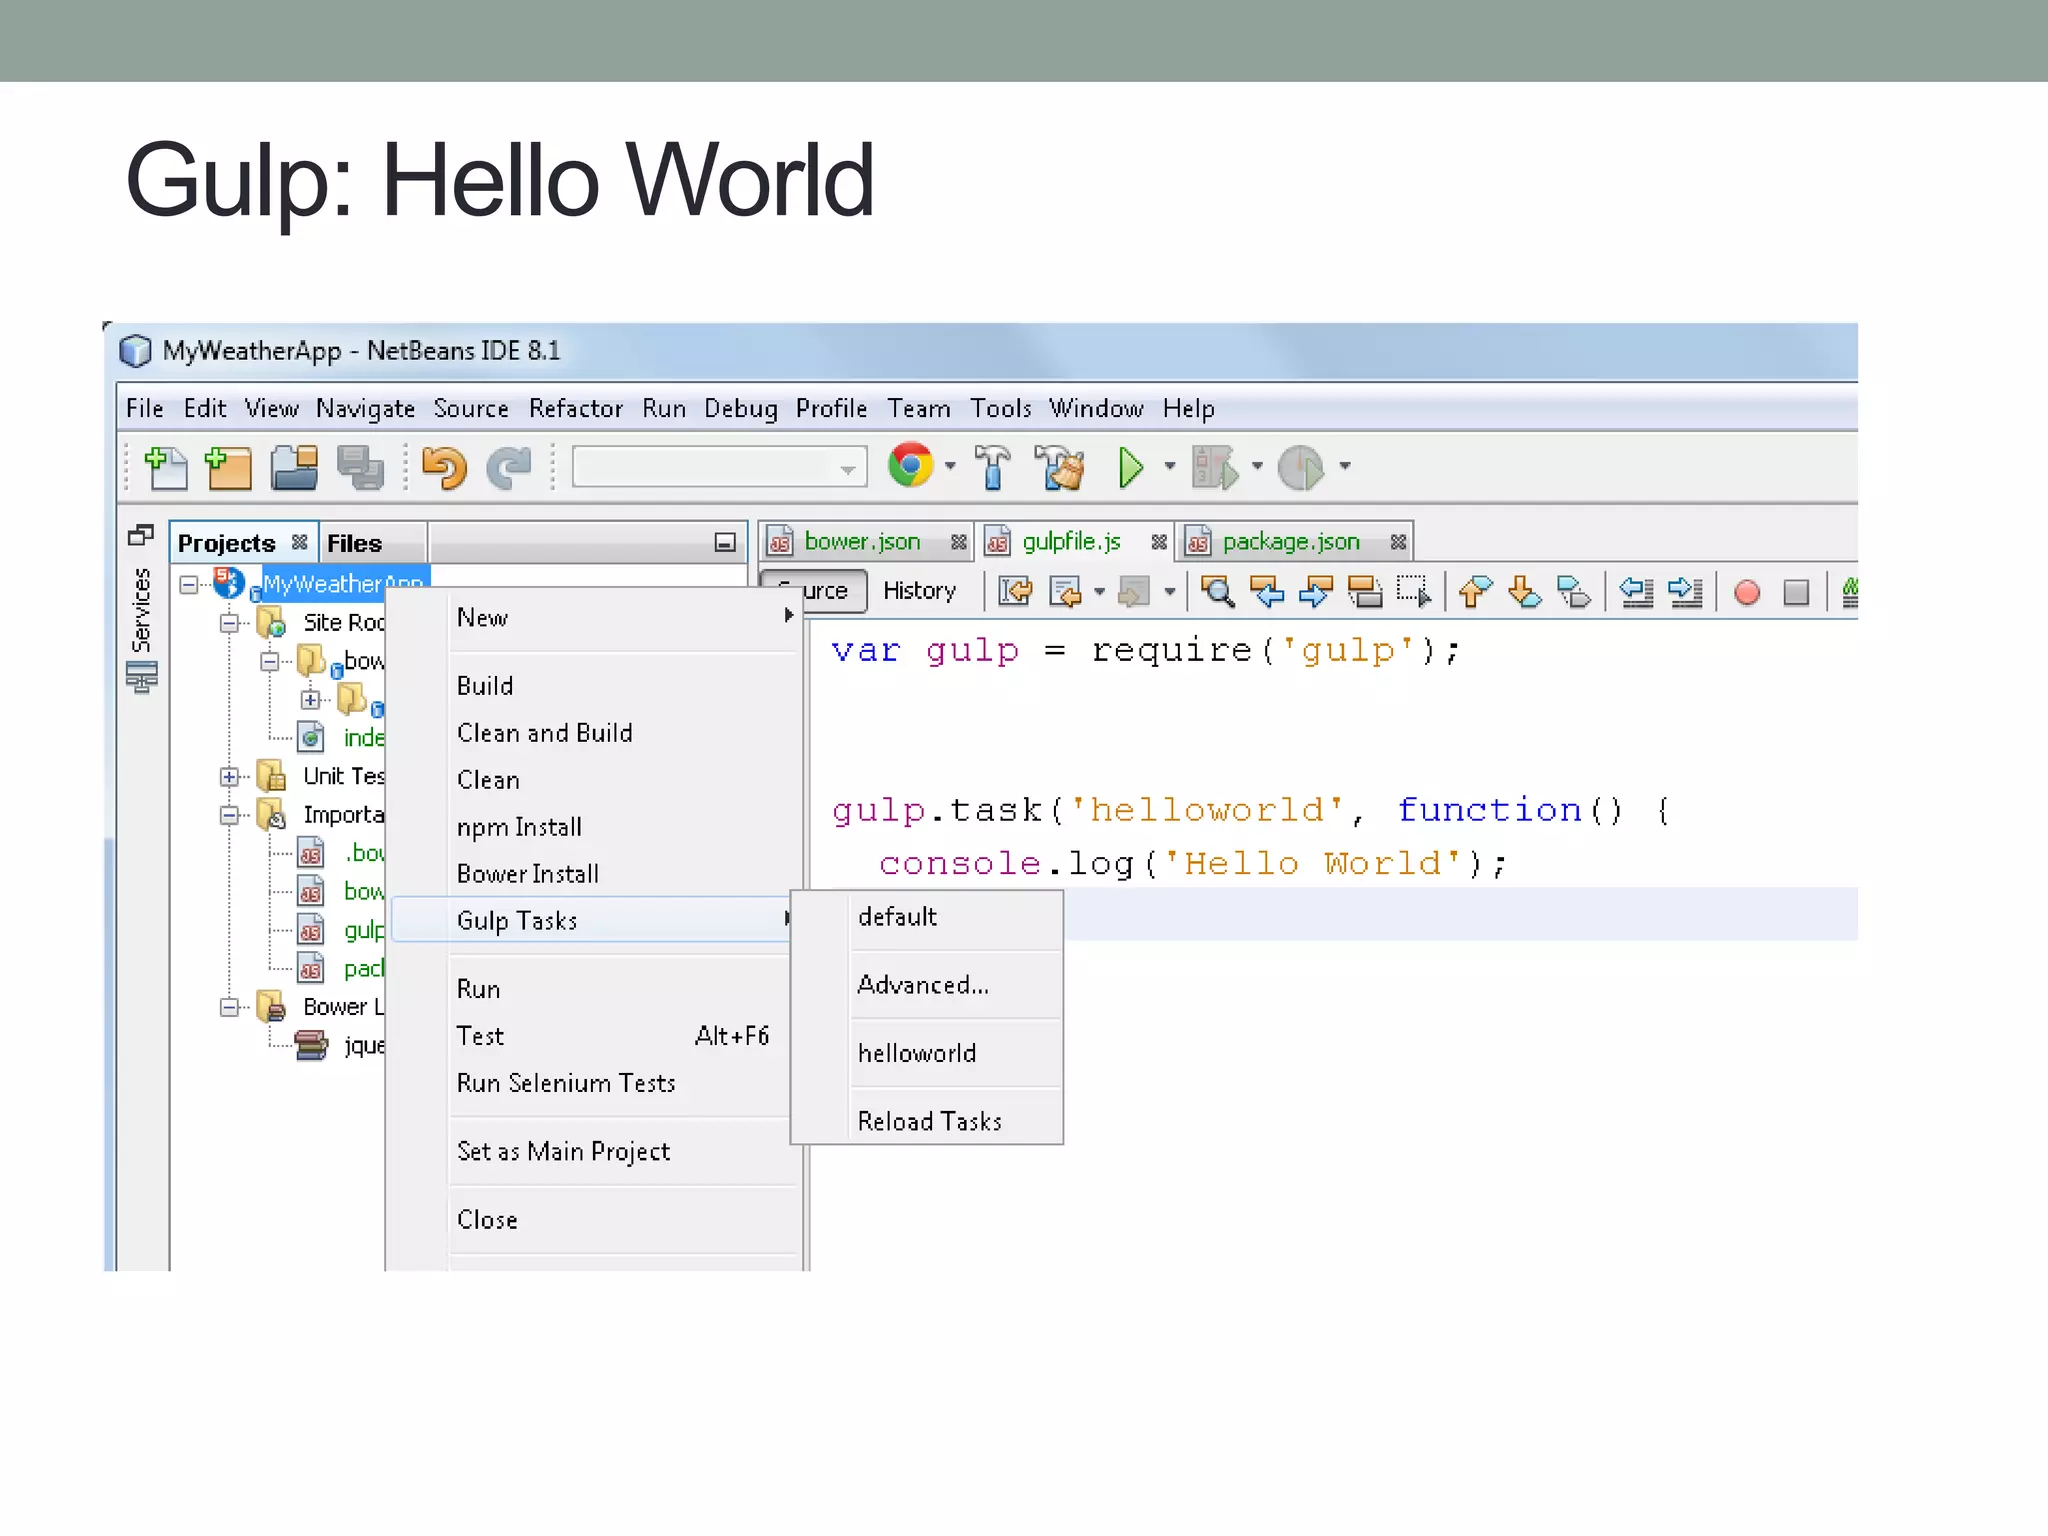The width and height of the screenshot is (2048, 1536).
Task: Open the Profile Project dropdown arrow
Action: coord(1345,466)
